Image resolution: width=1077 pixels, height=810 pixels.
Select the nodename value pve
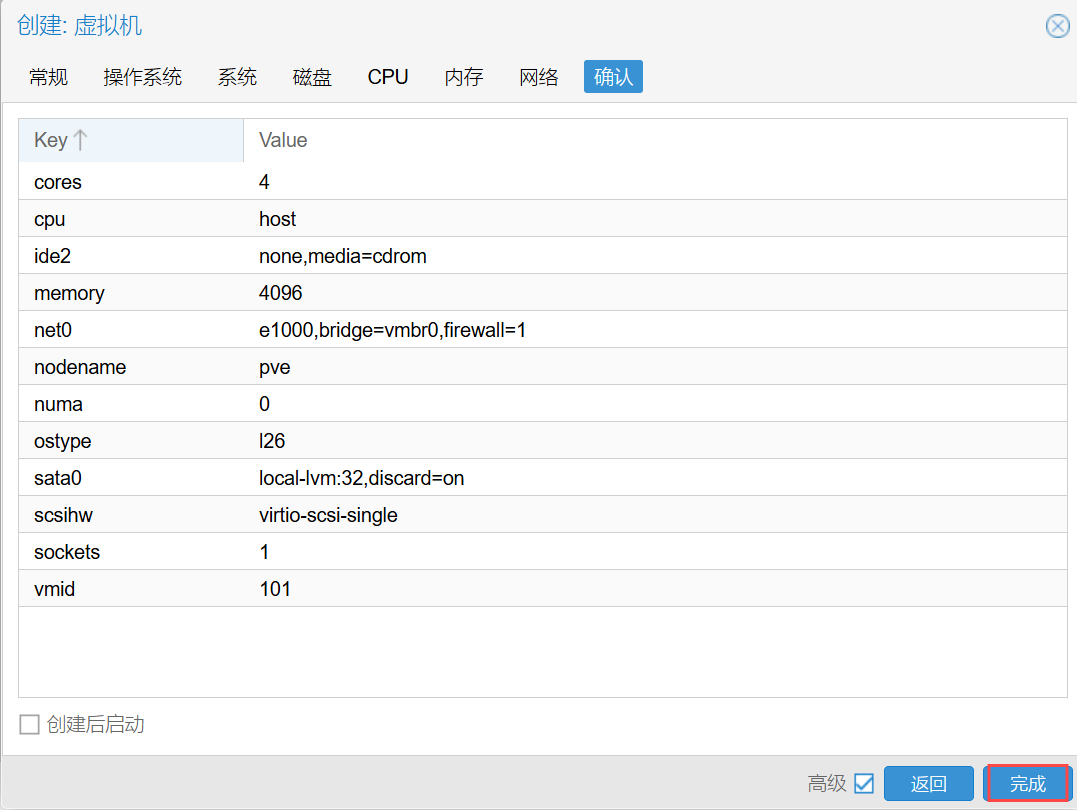(275, 368)
